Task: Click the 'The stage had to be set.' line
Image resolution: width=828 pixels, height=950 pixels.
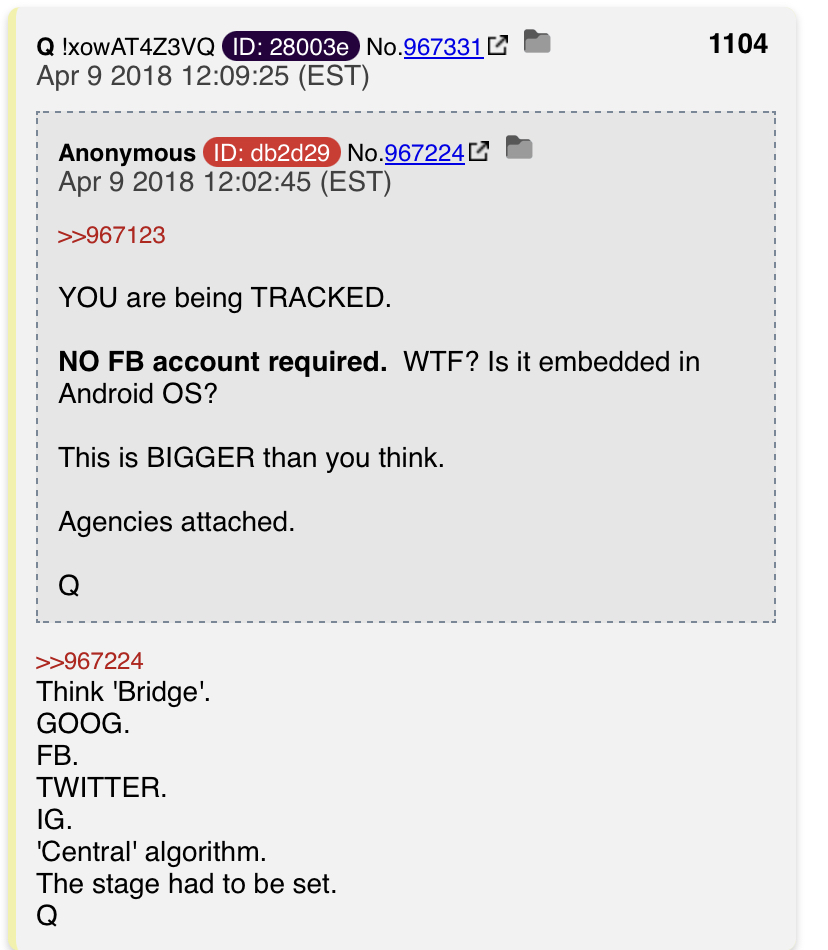Action: pyautogui.click(x=187, y=883)
